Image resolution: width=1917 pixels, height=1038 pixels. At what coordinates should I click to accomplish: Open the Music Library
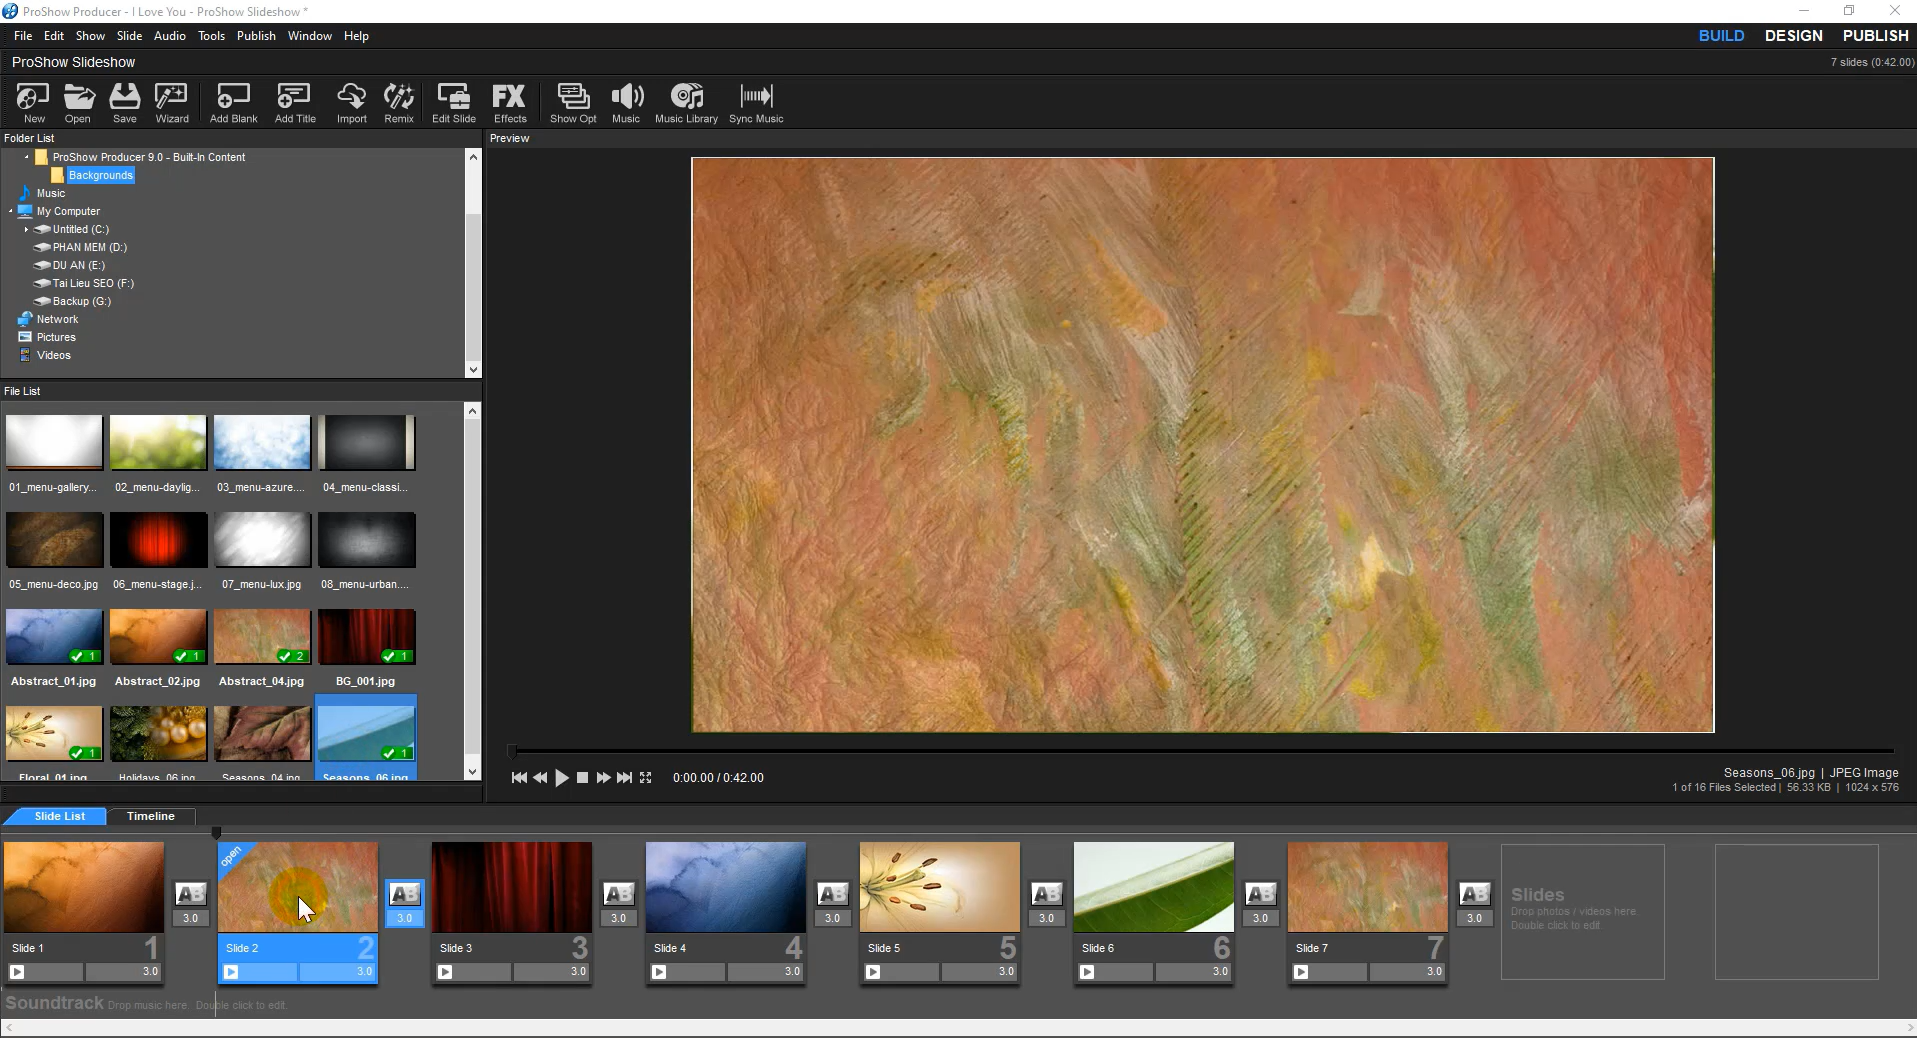click(x=686, y=102)
